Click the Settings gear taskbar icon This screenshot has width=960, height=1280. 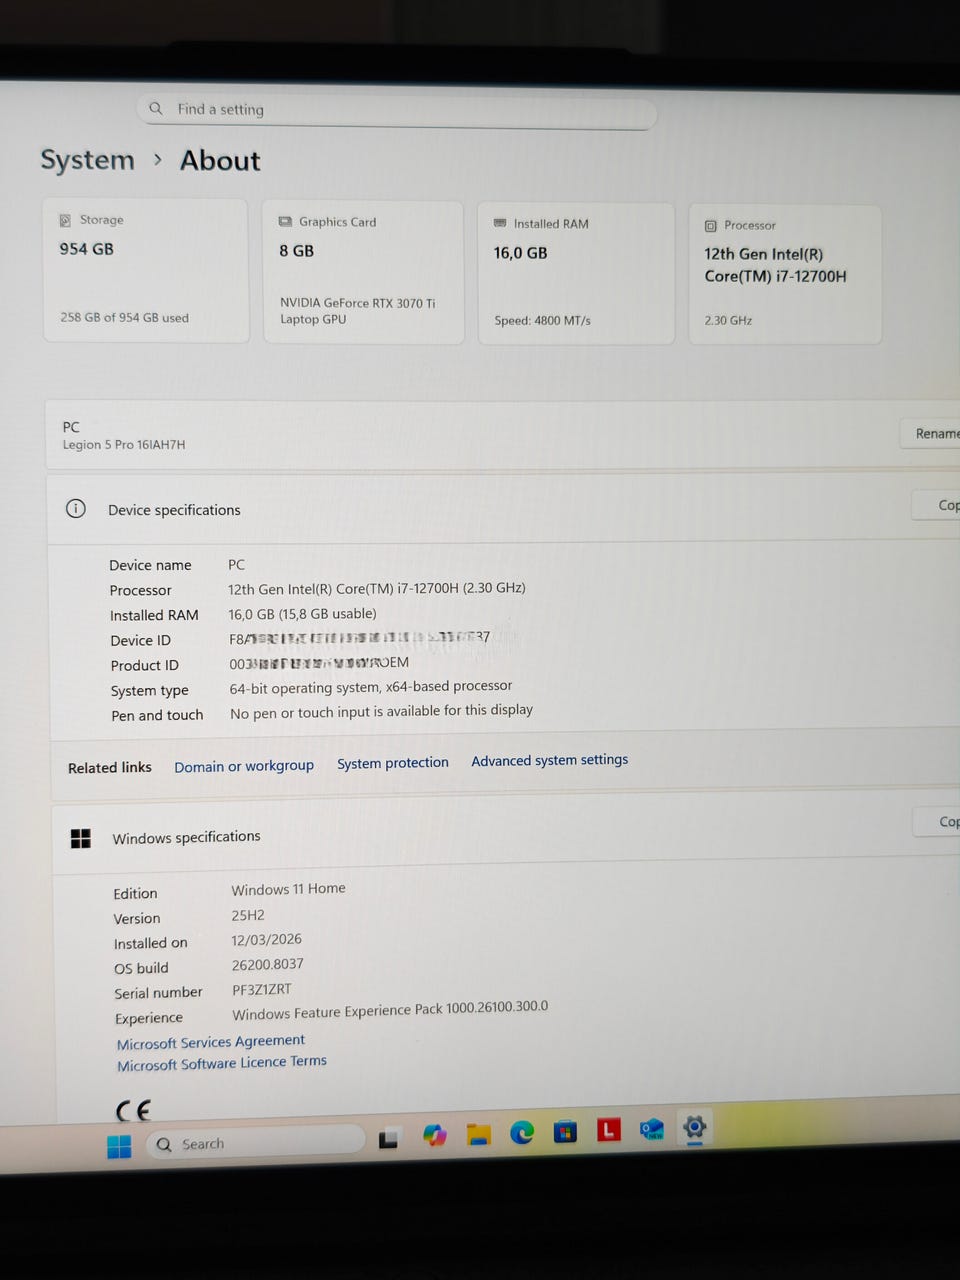tap(694, 1127)
